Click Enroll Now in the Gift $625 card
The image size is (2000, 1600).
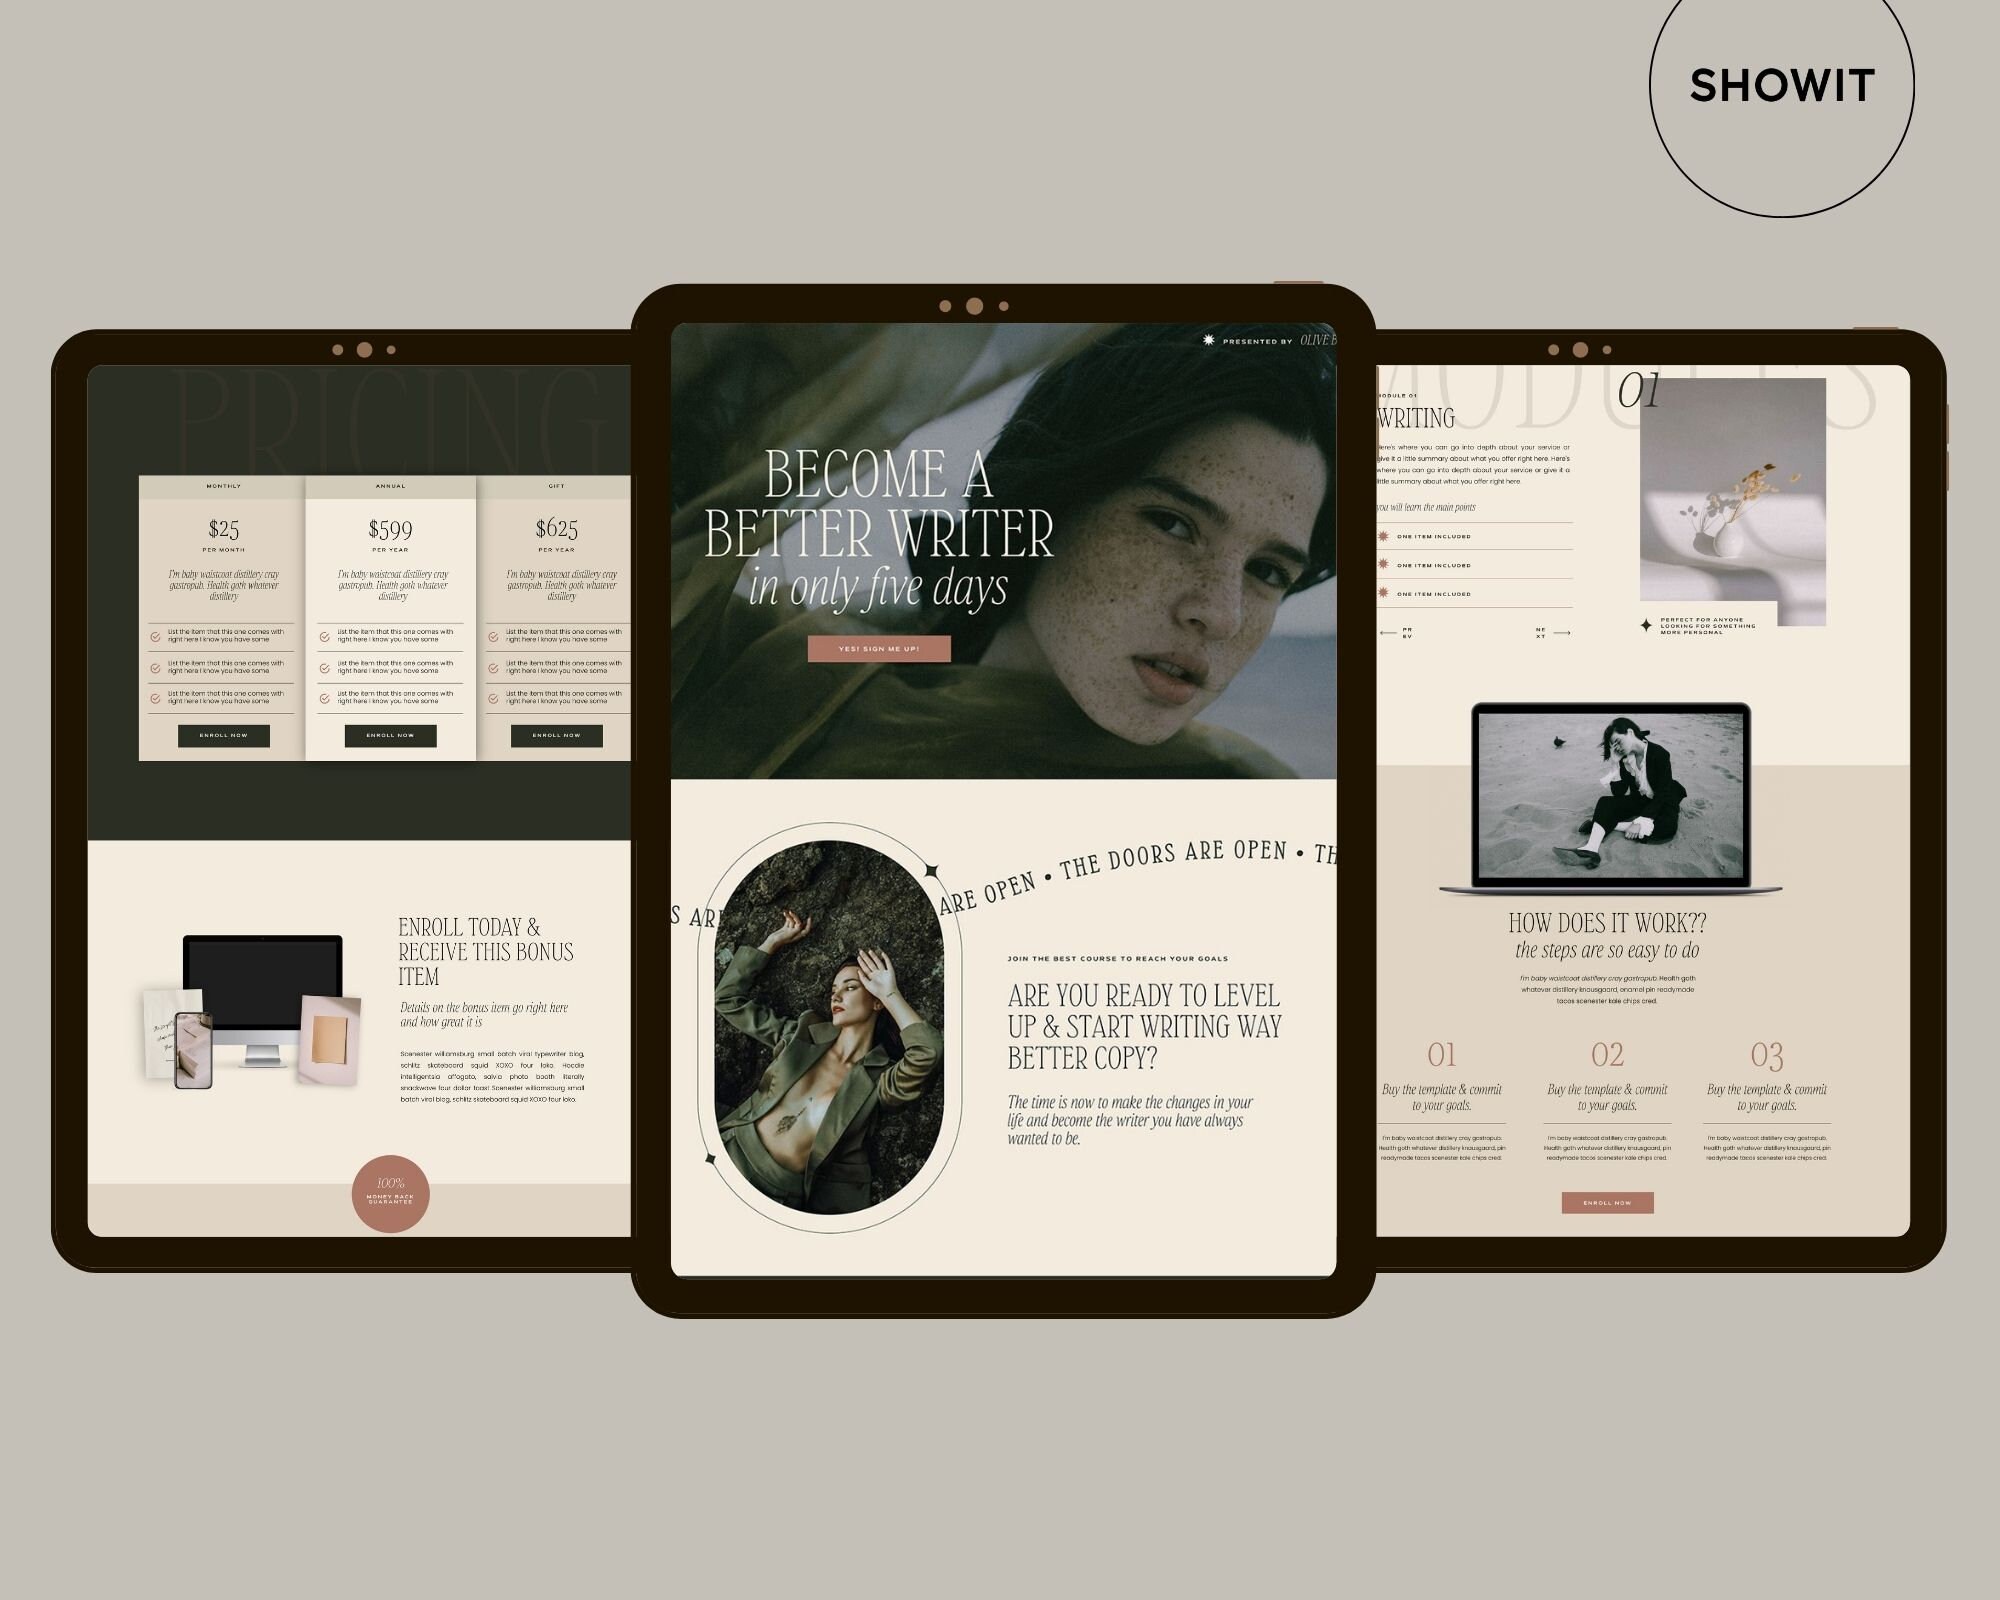pos(557,736)
